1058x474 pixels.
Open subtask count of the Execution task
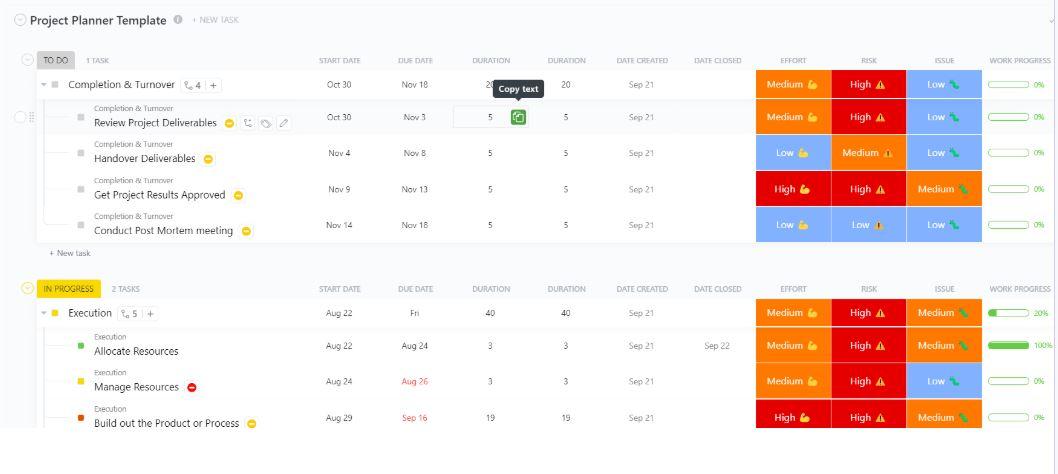[x=129, y=313]
